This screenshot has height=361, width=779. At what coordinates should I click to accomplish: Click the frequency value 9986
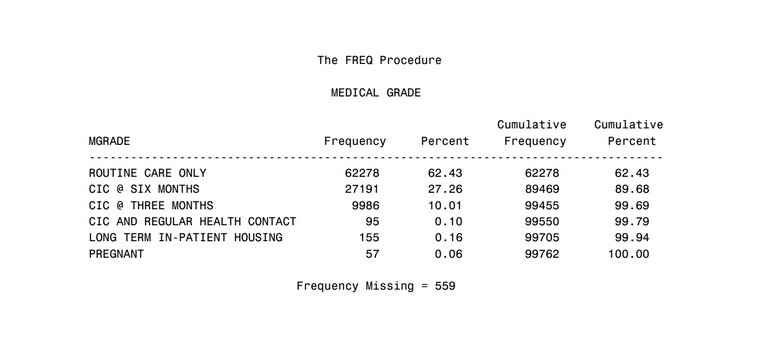365,206
